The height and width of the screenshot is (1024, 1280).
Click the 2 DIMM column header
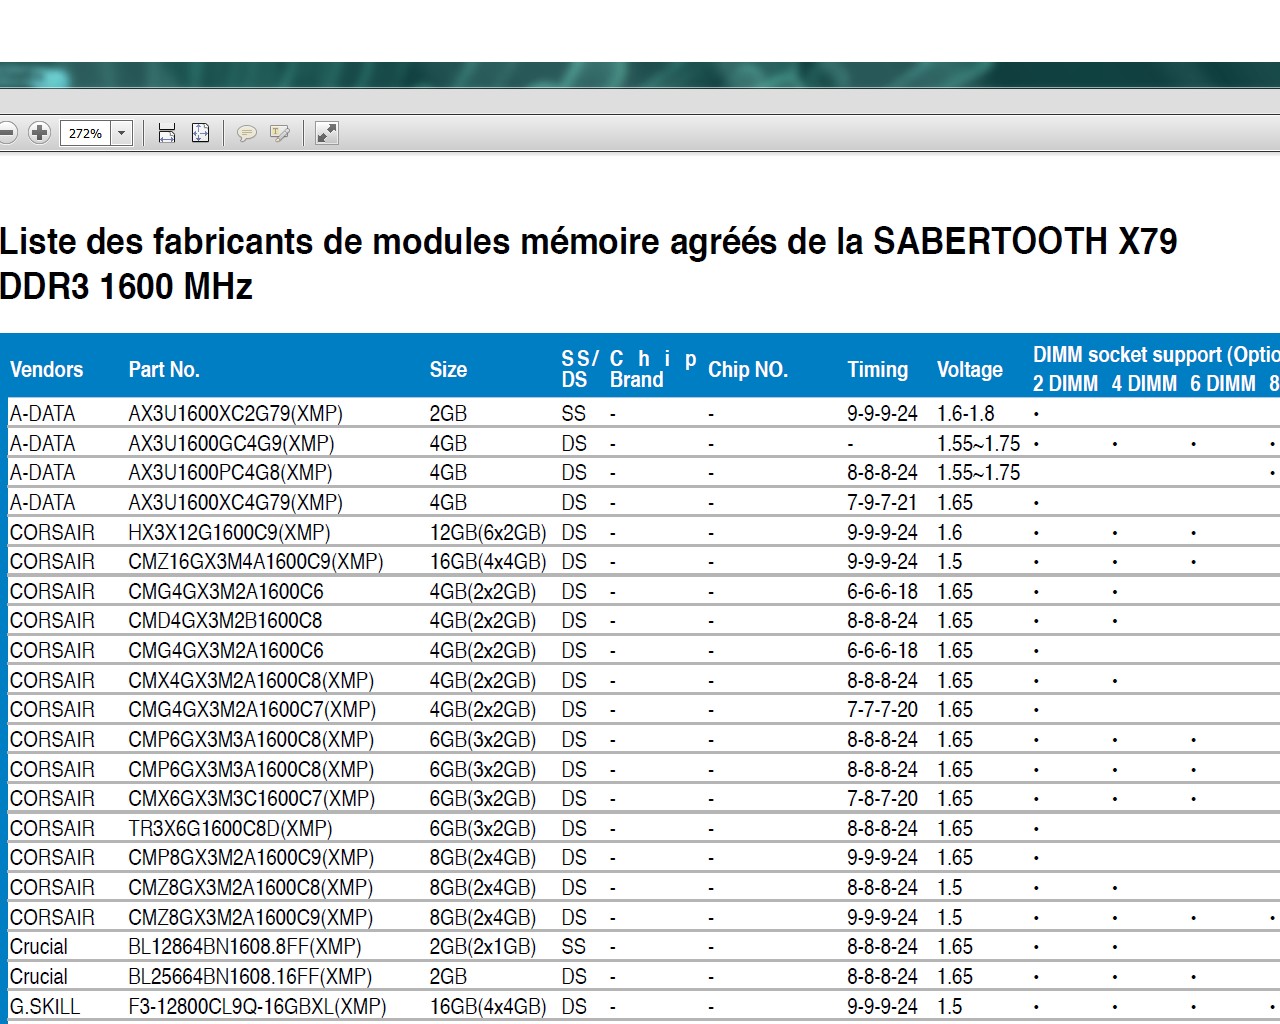pyautogui.click(x=1065, y=384)
